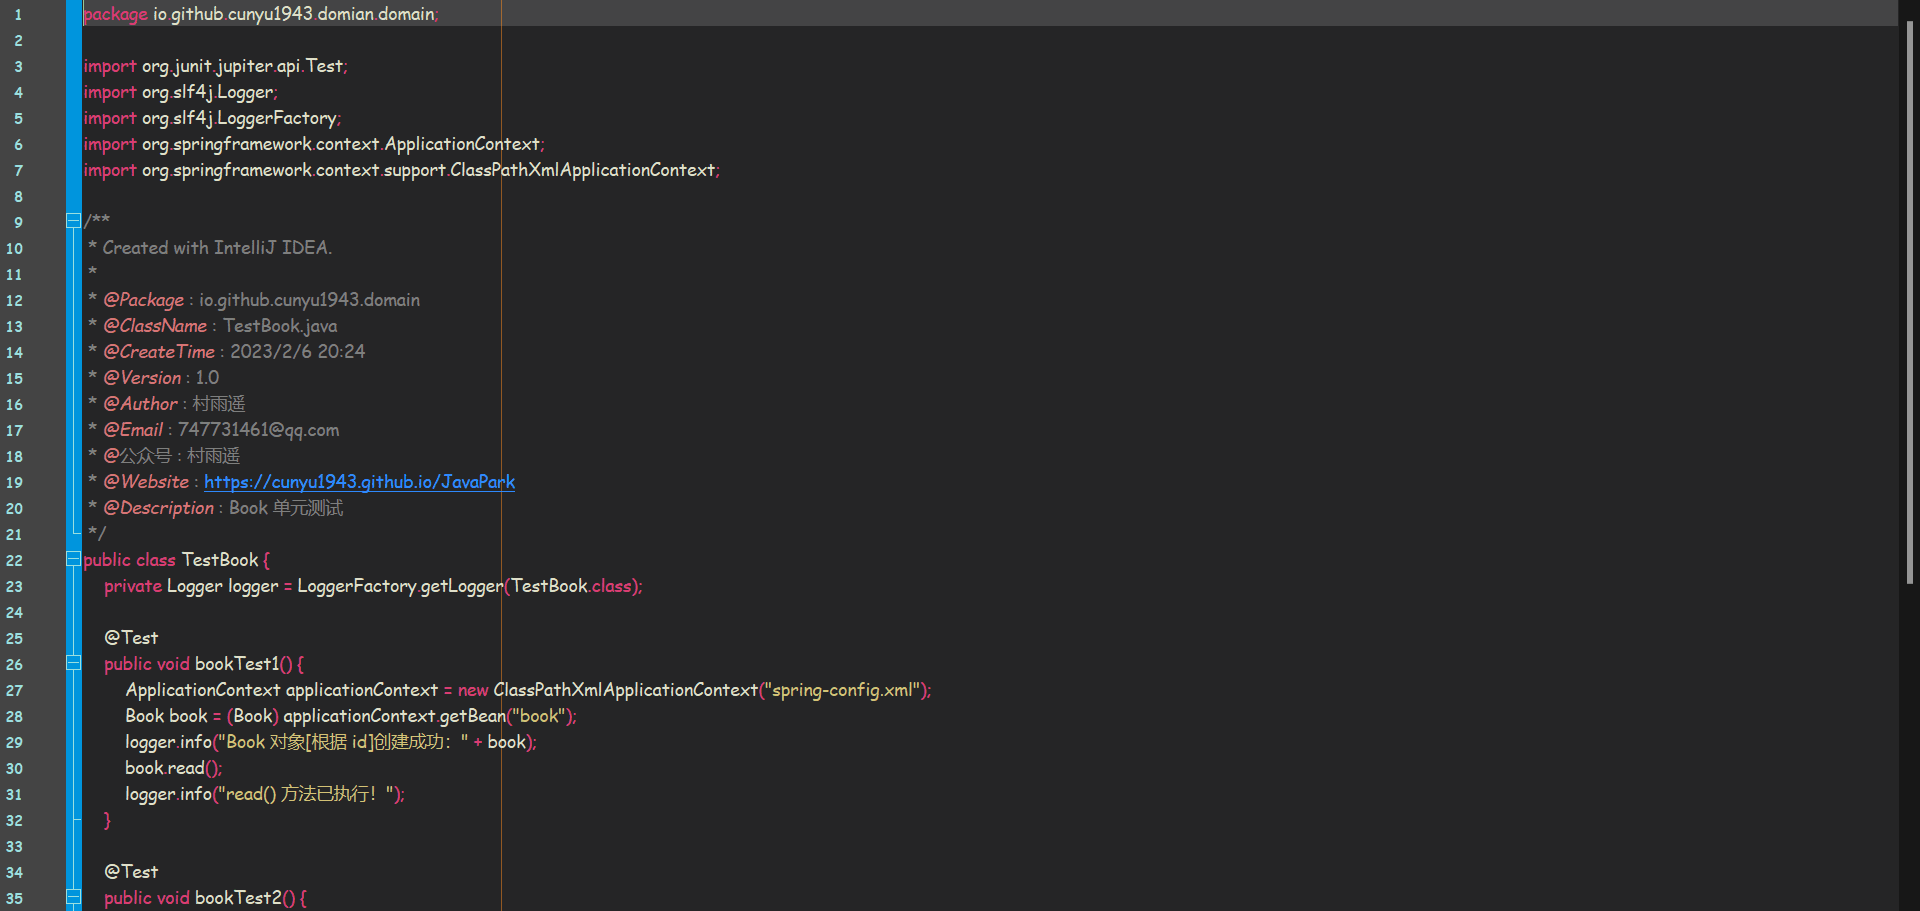Click 'getLogger' method call on line 23
Screen dimensions: 1920x911
[x=461, y=586]
